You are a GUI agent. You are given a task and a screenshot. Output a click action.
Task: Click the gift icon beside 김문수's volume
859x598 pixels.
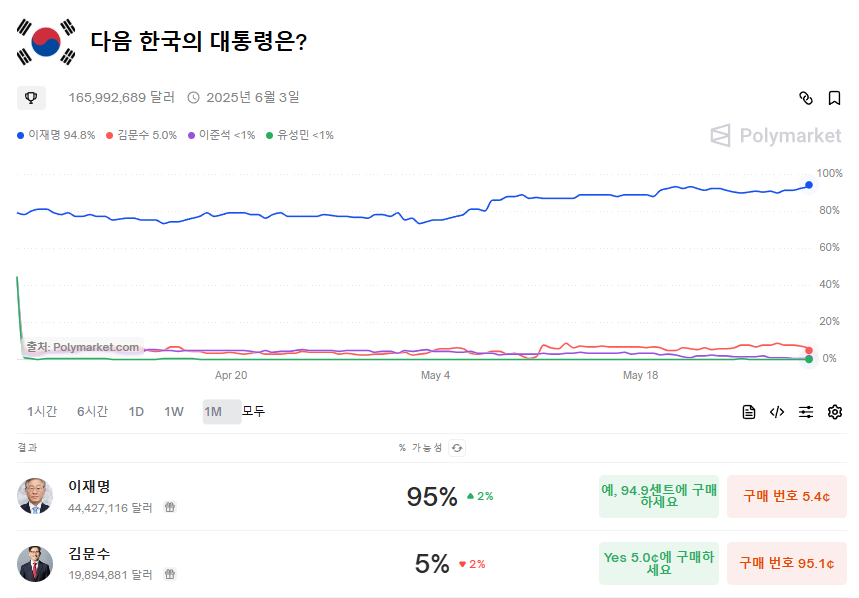coord(170,574)
